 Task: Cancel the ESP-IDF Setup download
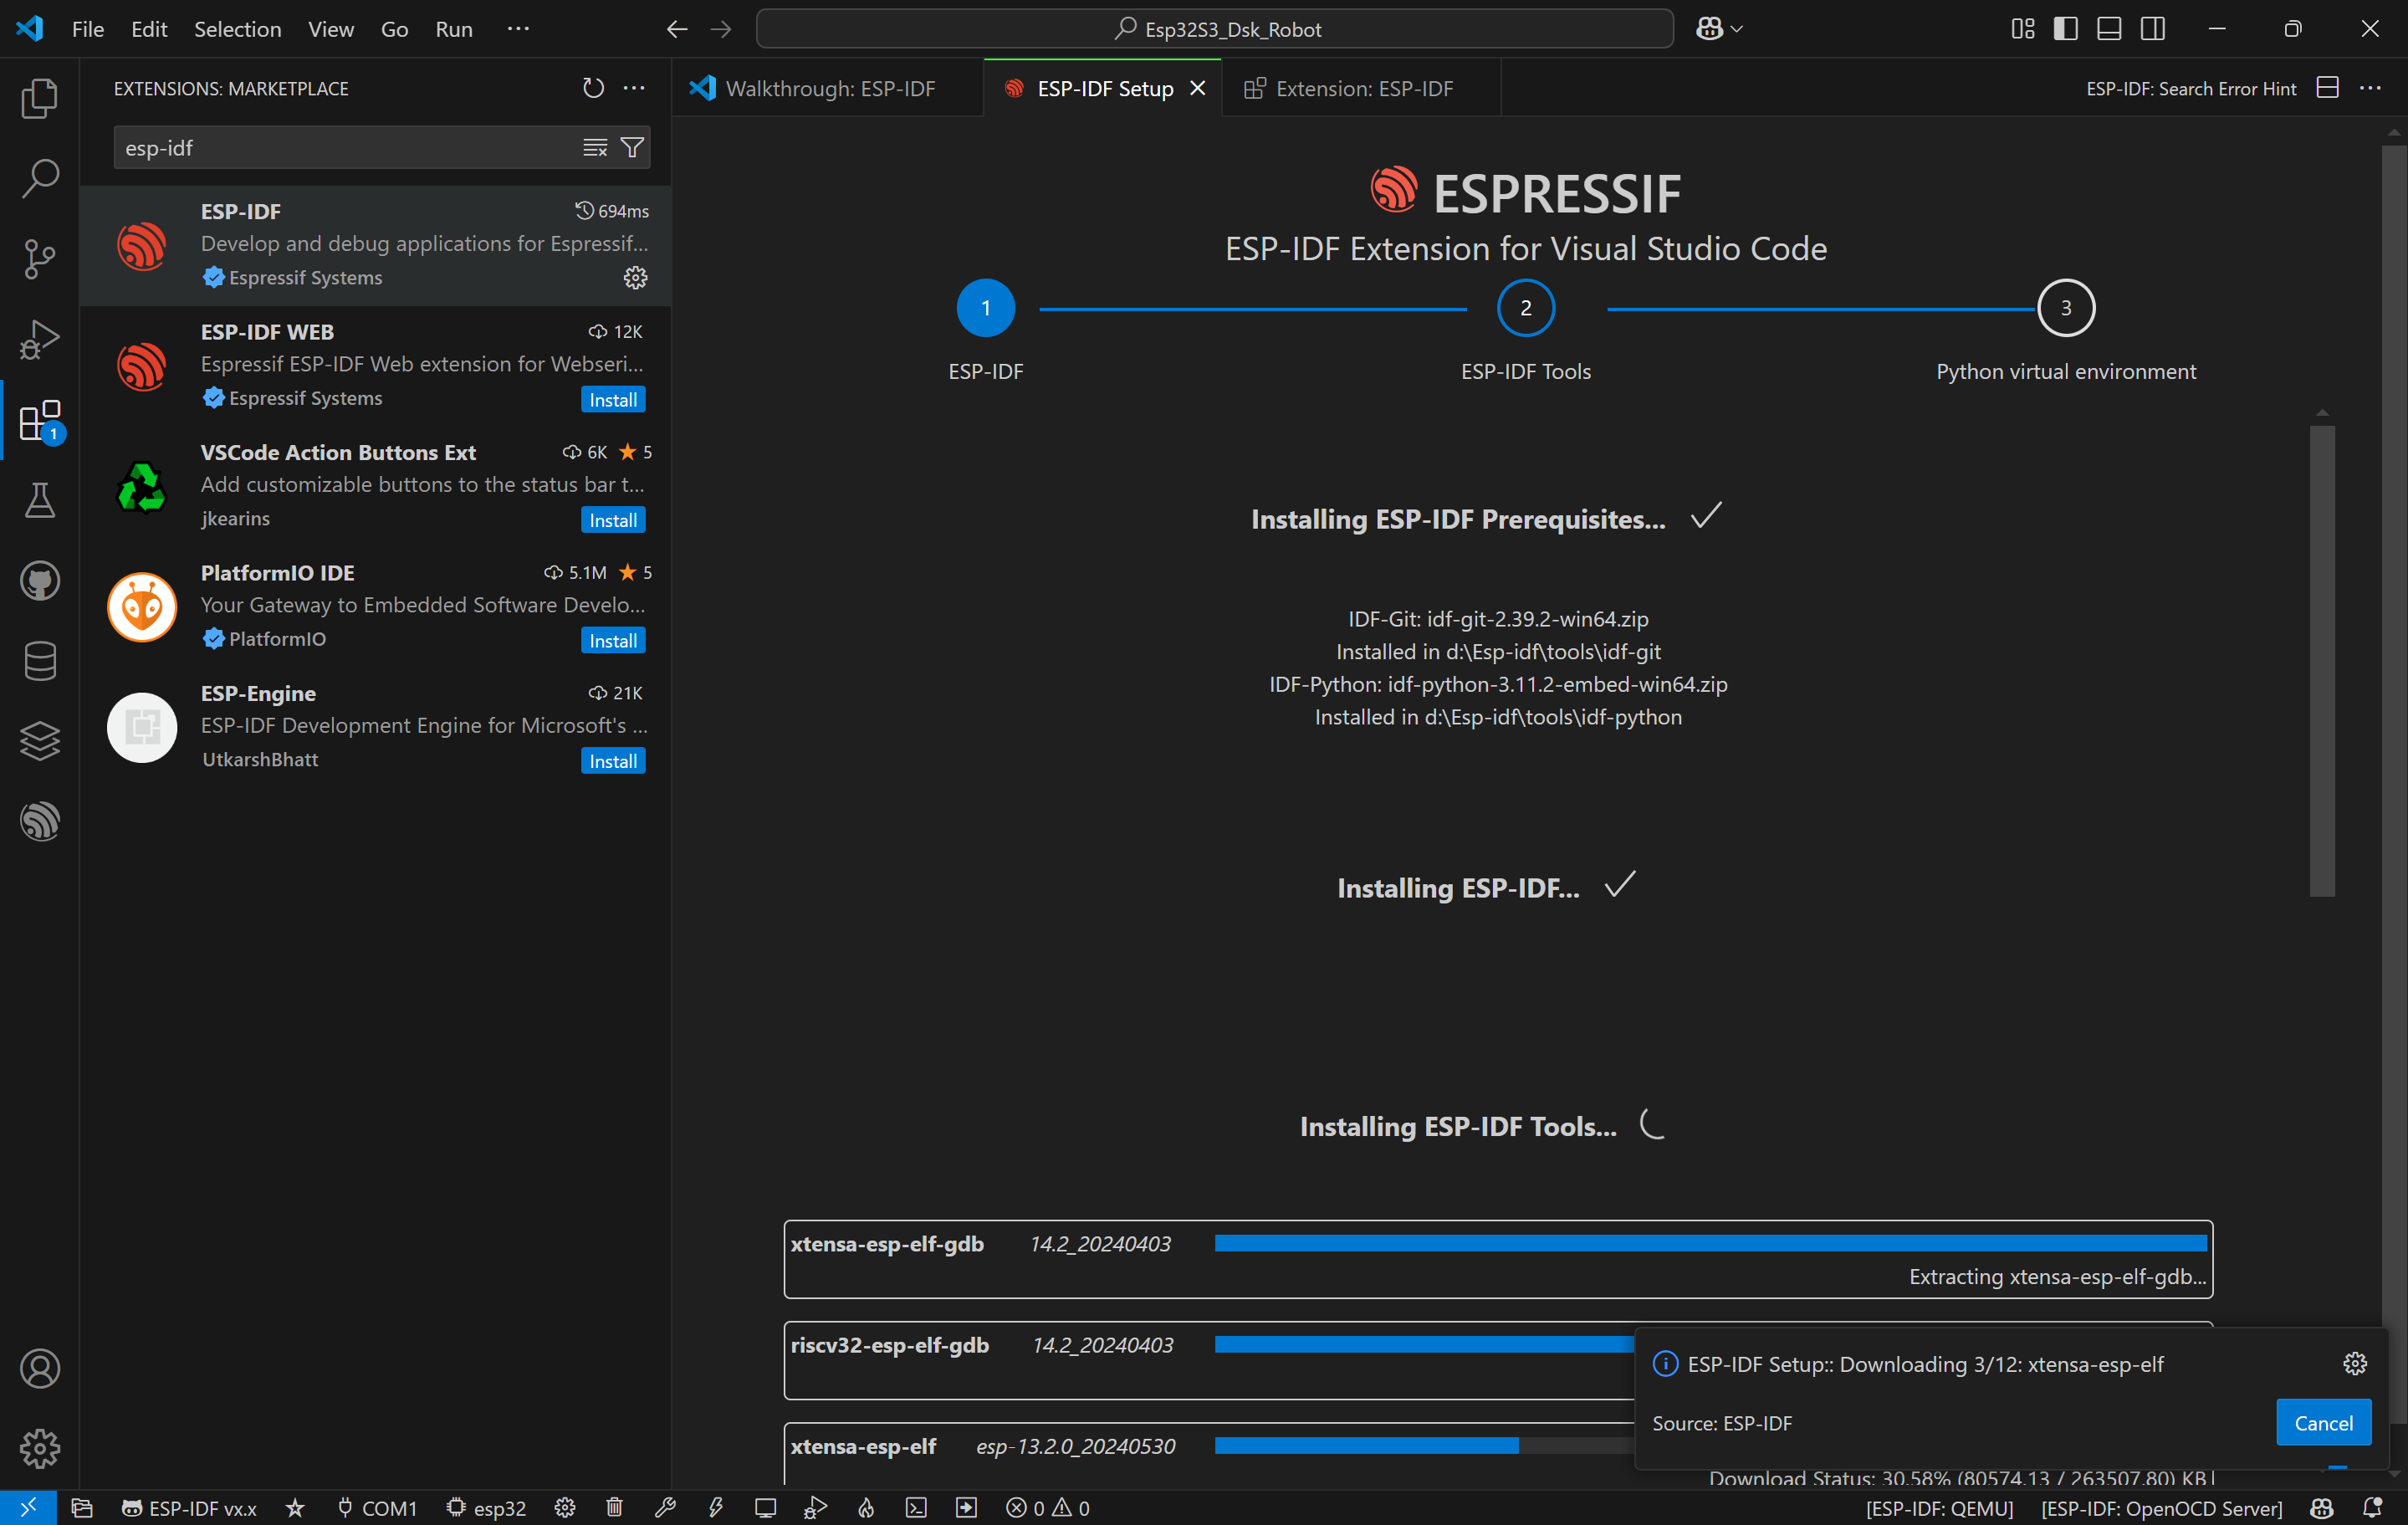coord(2323,1422)
